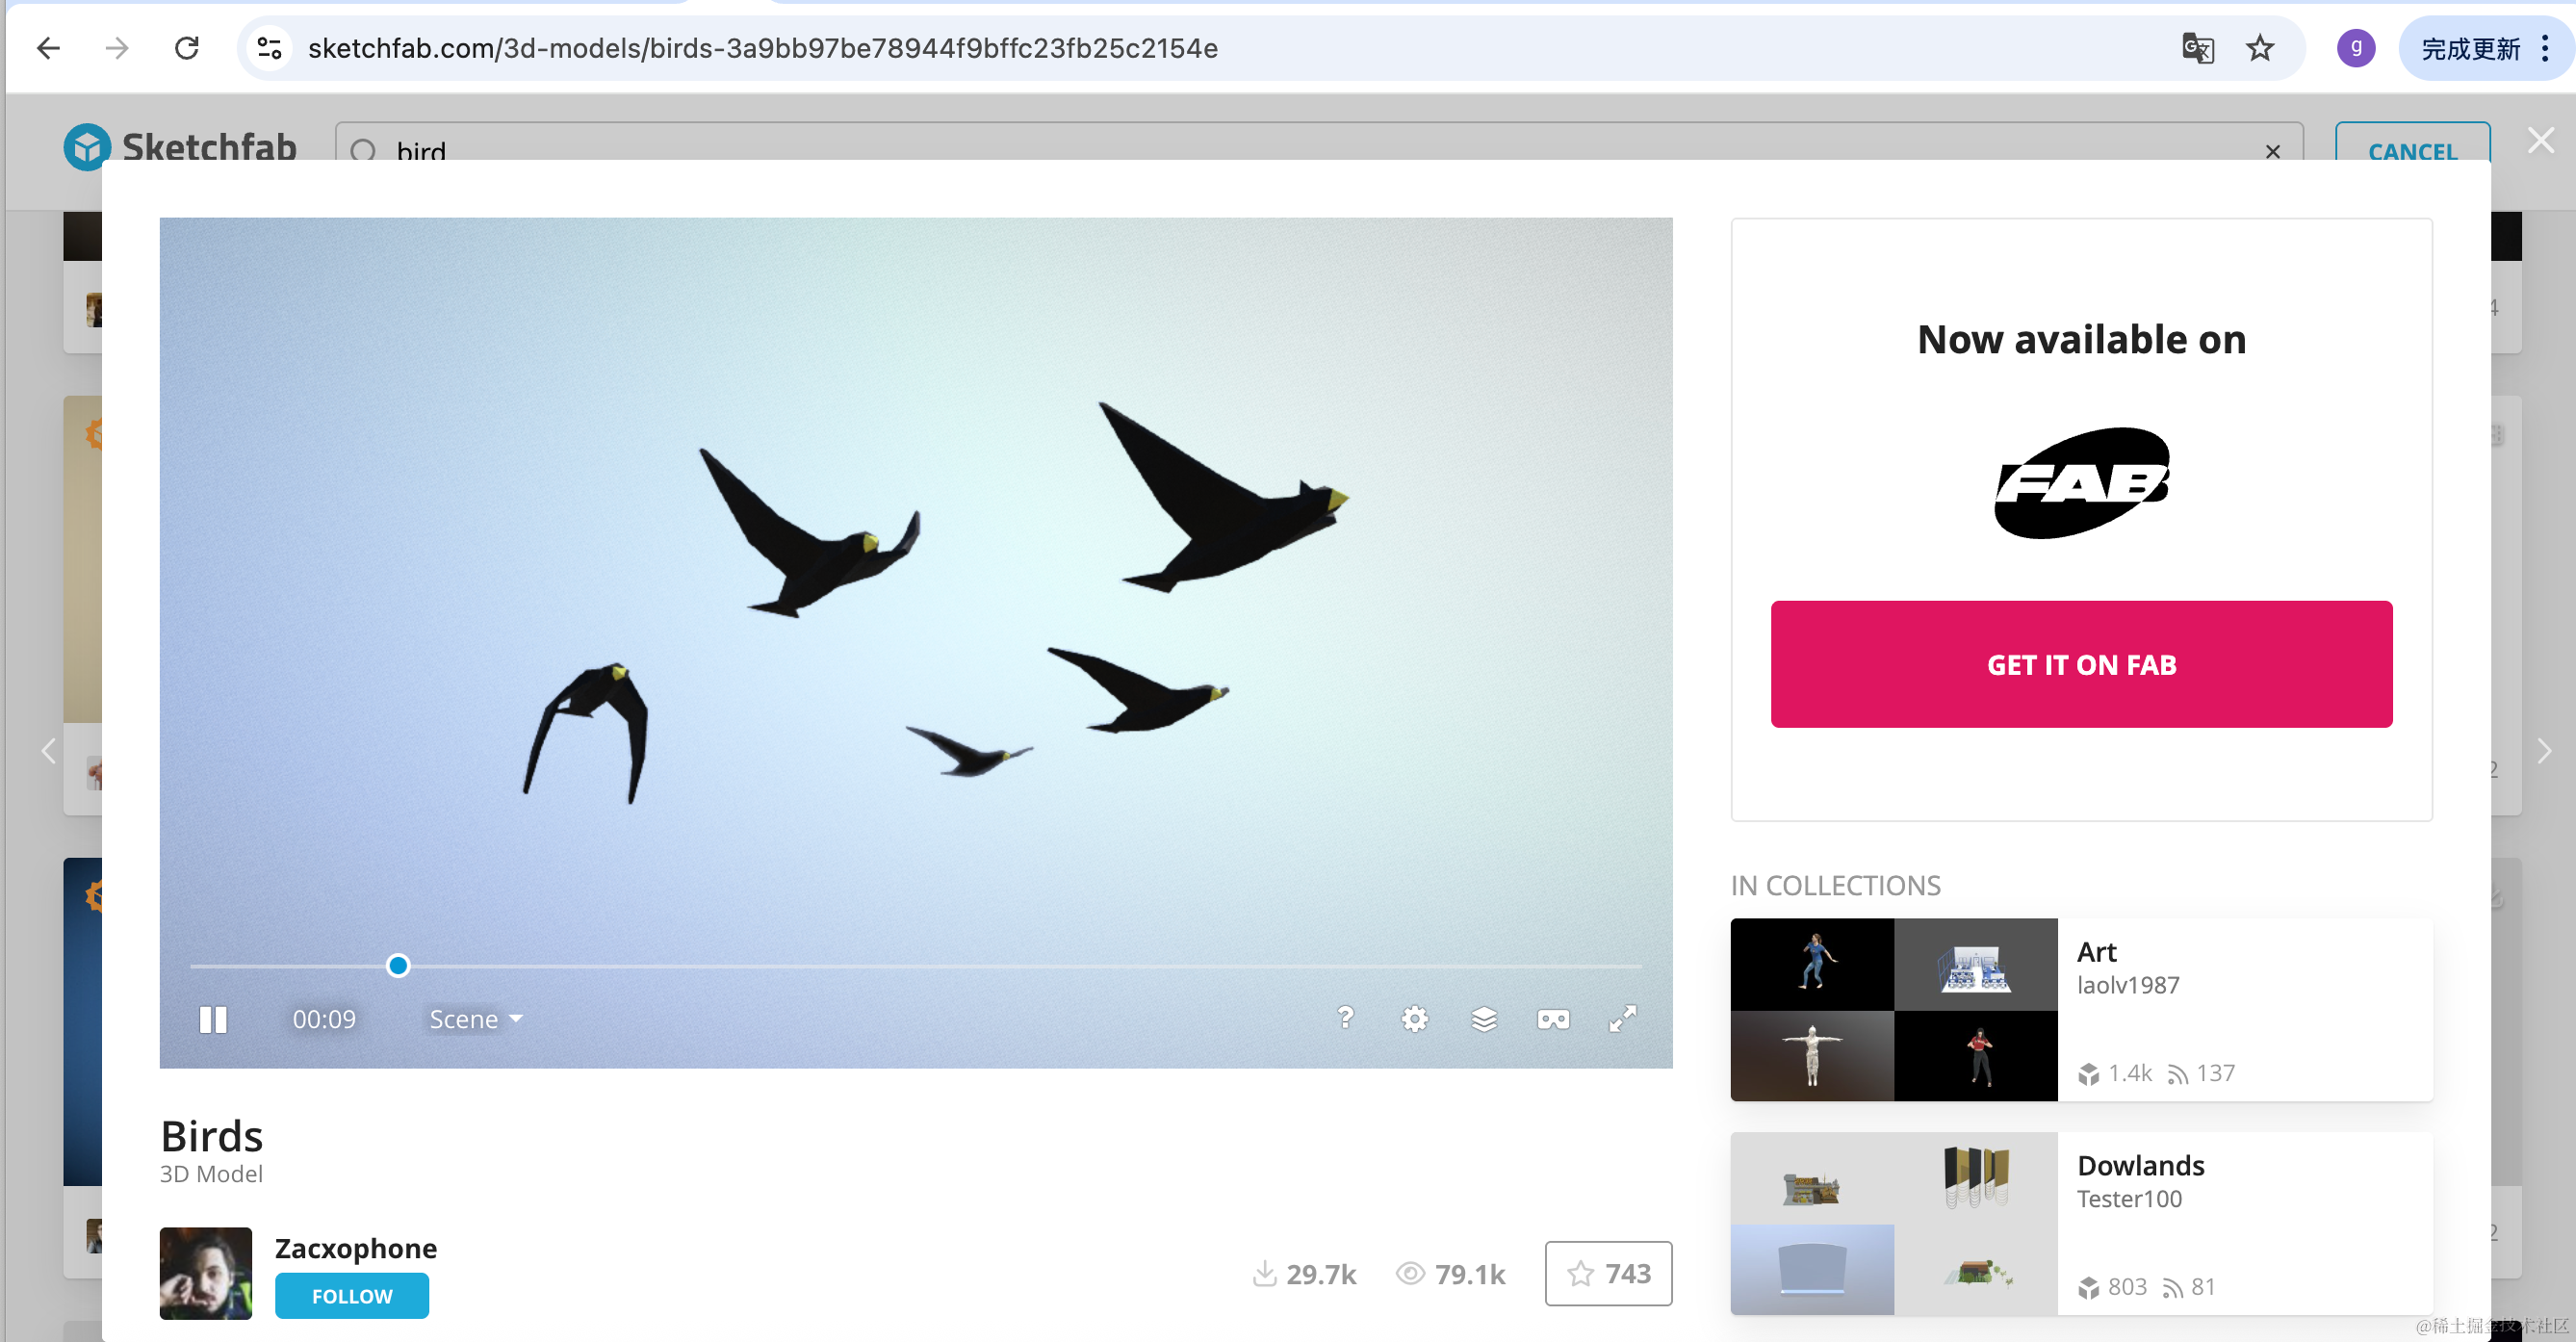Click the 完成更新 update button
This screenshot has width=2576, height=1342.
click(x=2470, y=48)
